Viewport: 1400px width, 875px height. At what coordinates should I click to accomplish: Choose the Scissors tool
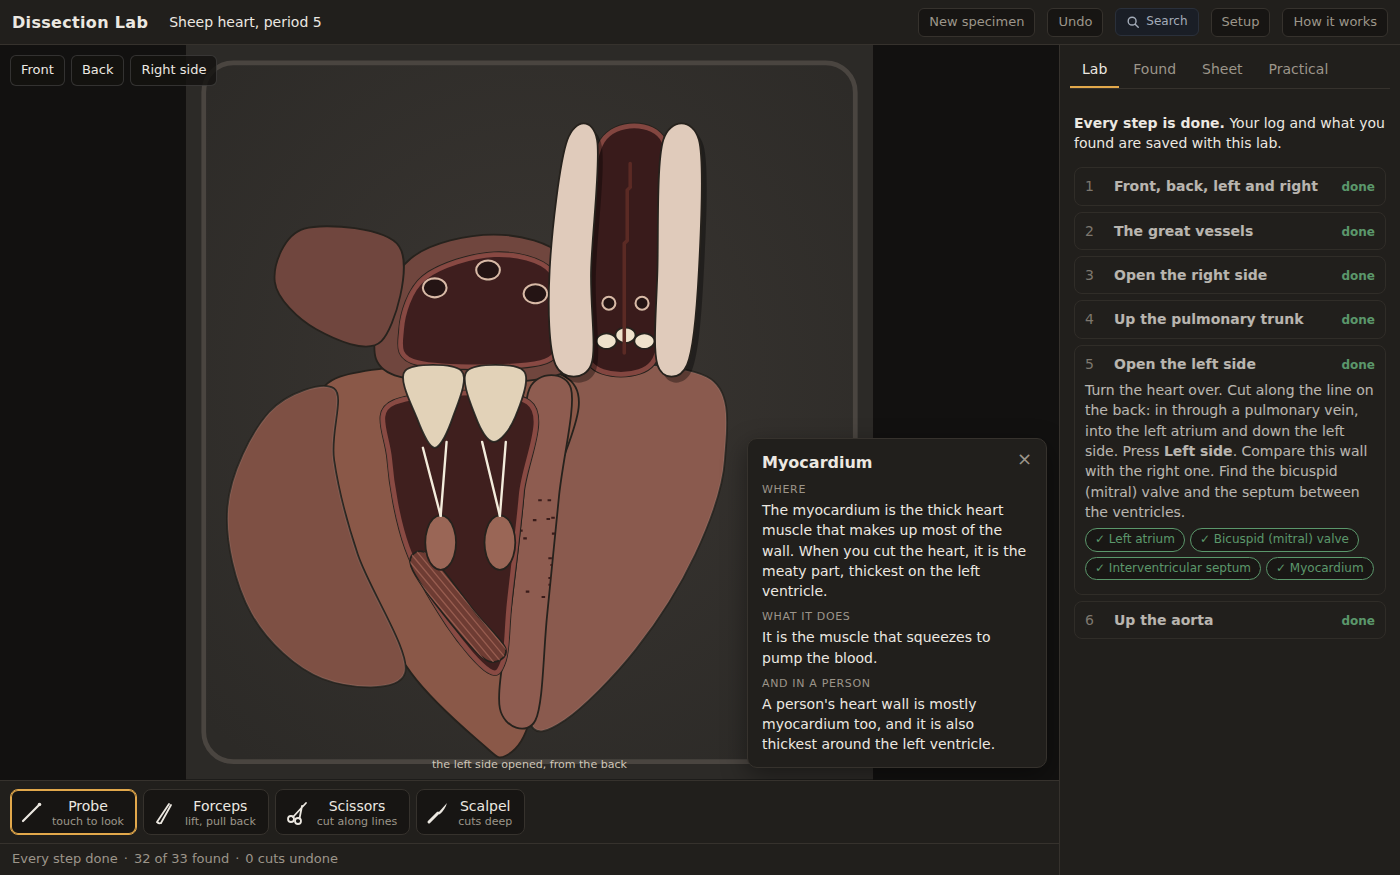342,812
